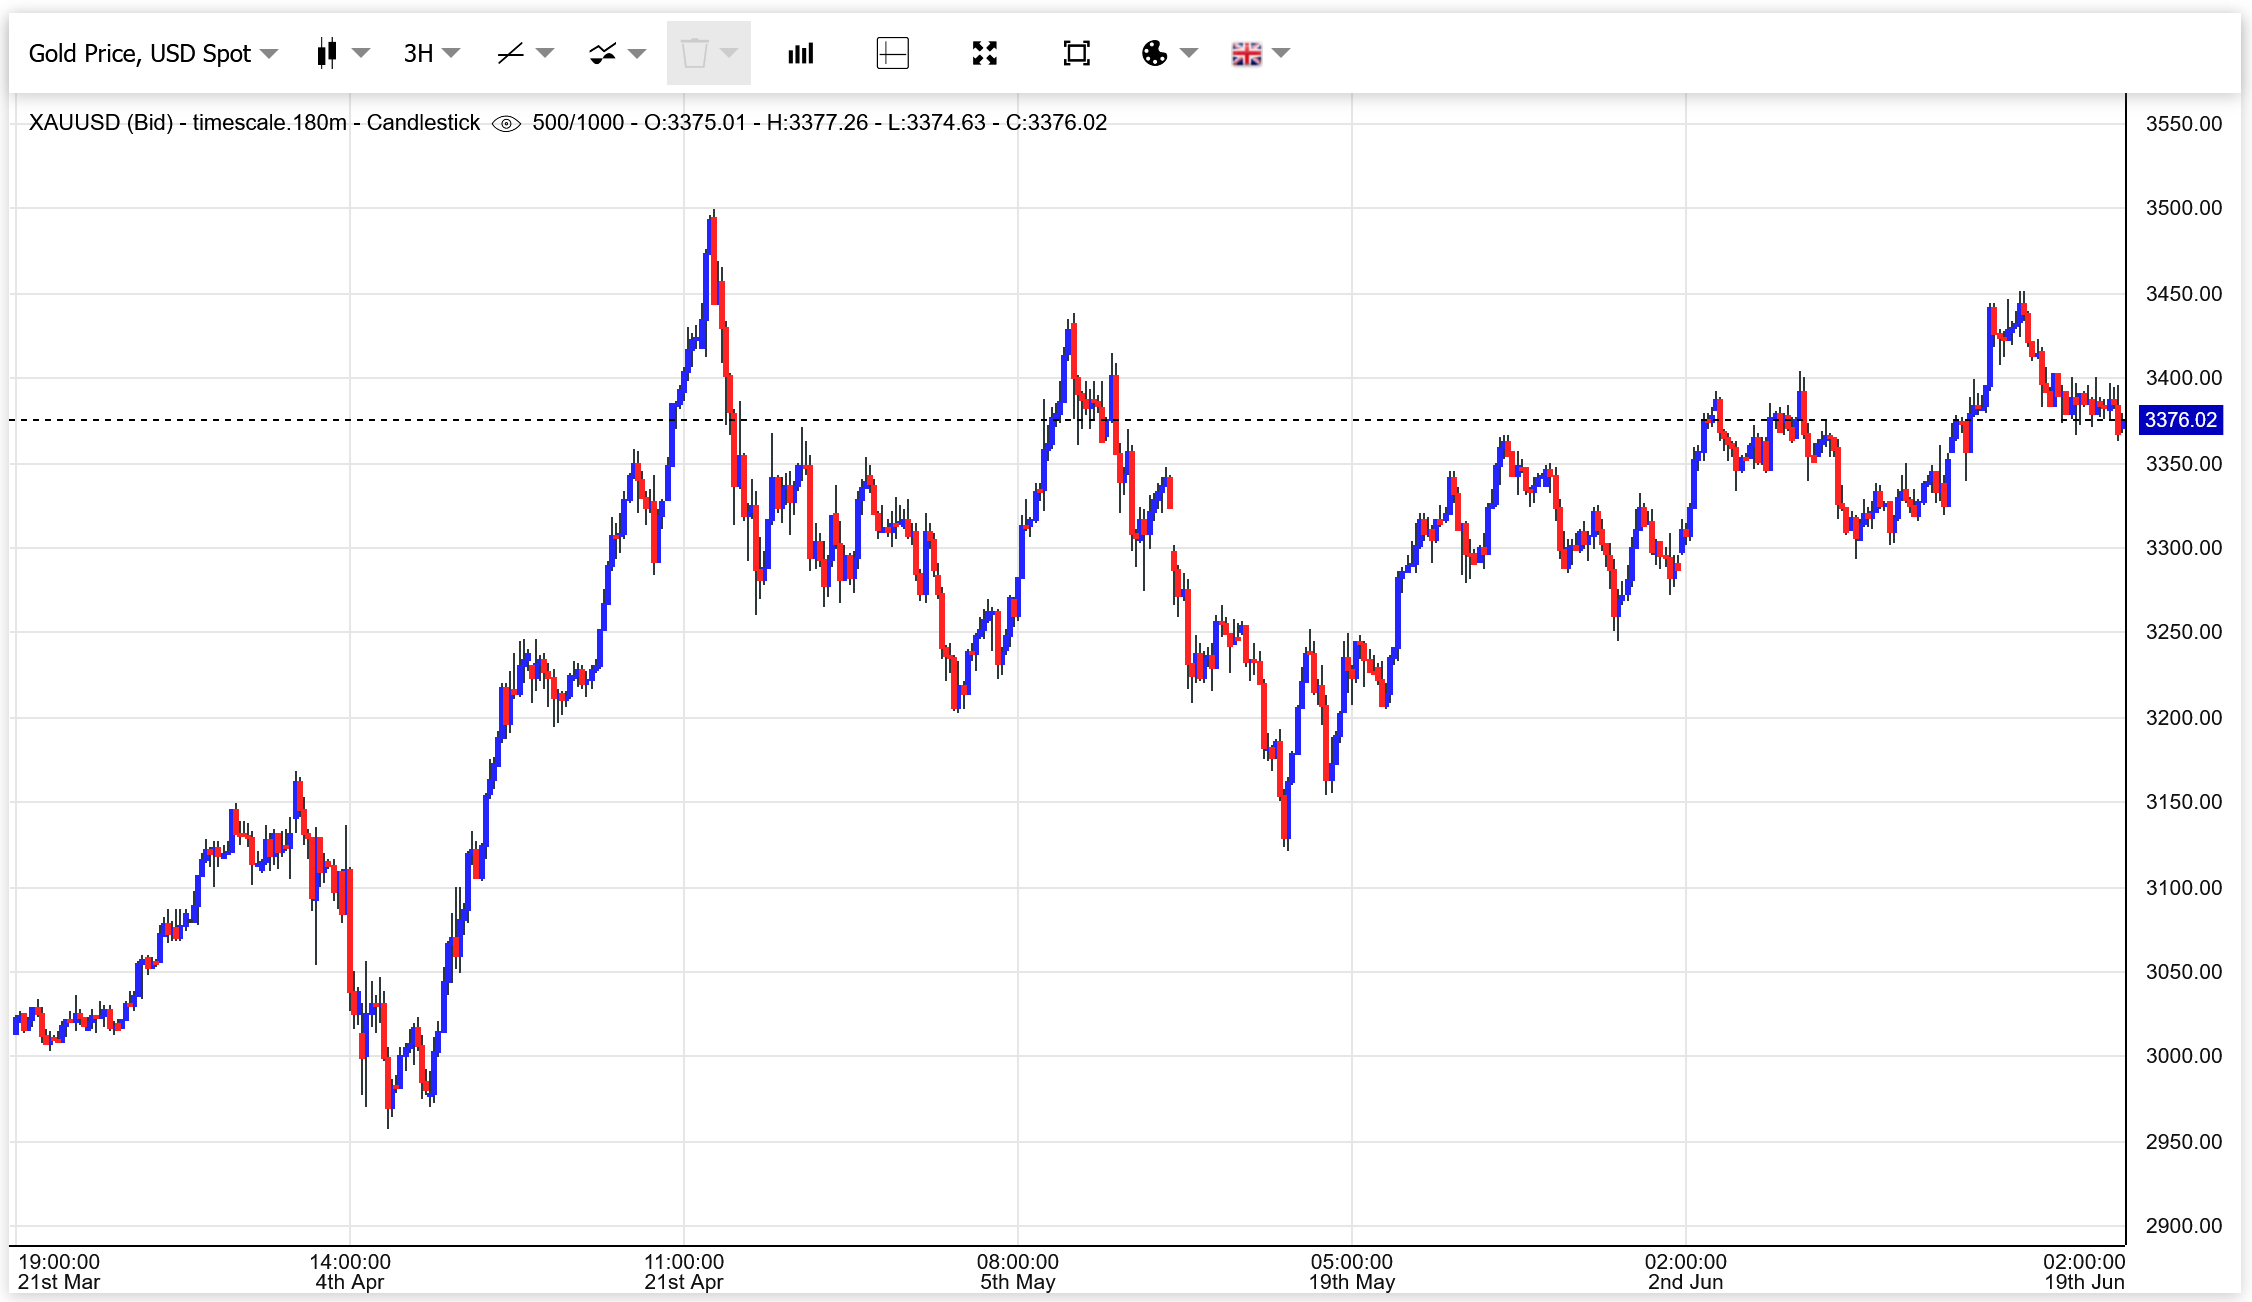Click the 3376.02 current price label
The width and height of the screenshot is (2252, 1302).
pyautogui.click(x=2181, y=420)
